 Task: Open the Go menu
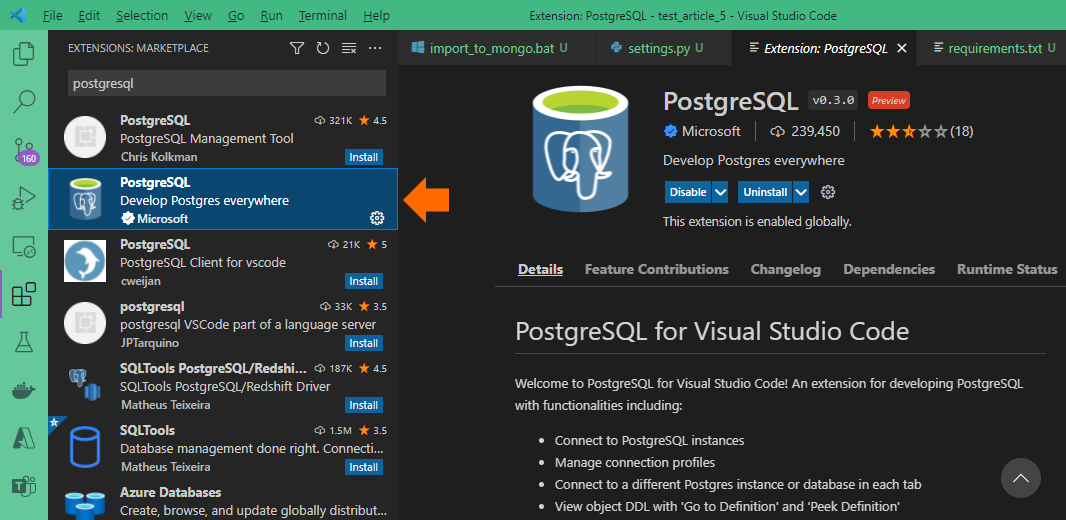[236, 15]
